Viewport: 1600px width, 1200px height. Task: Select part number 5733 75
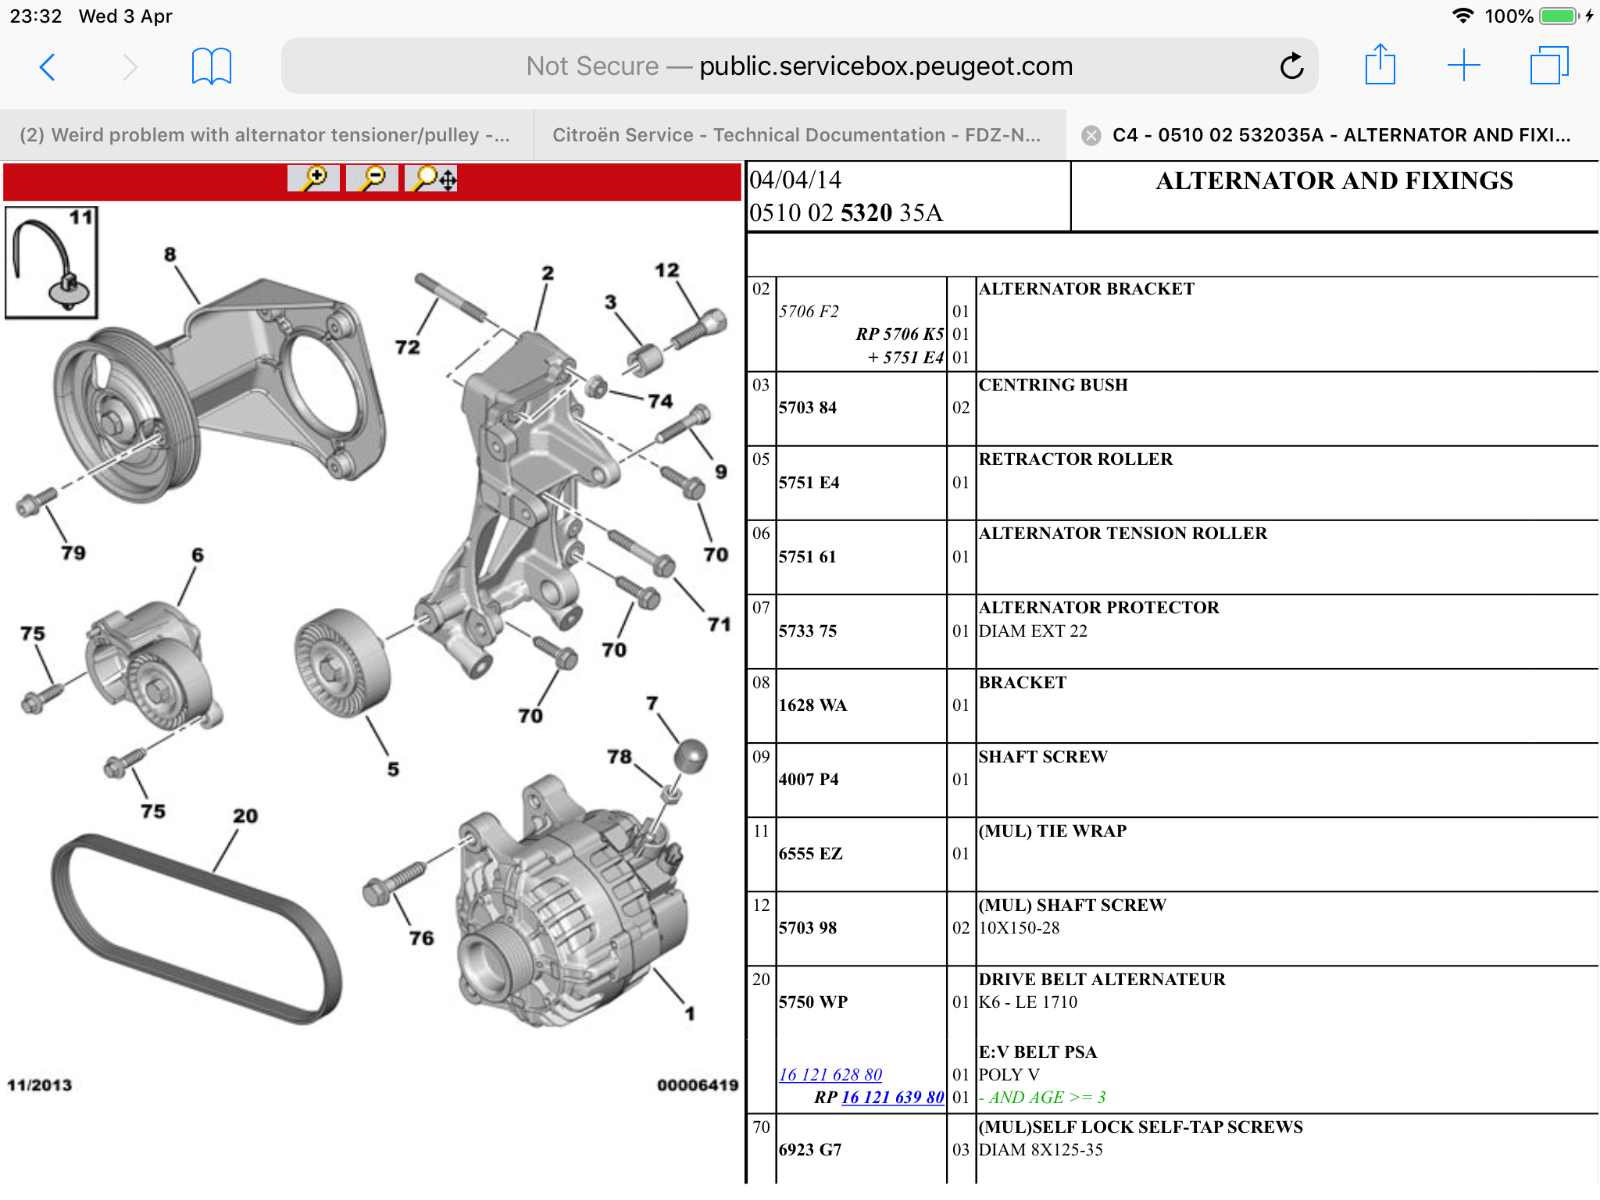pyautogui.click(x=808, y=631)
